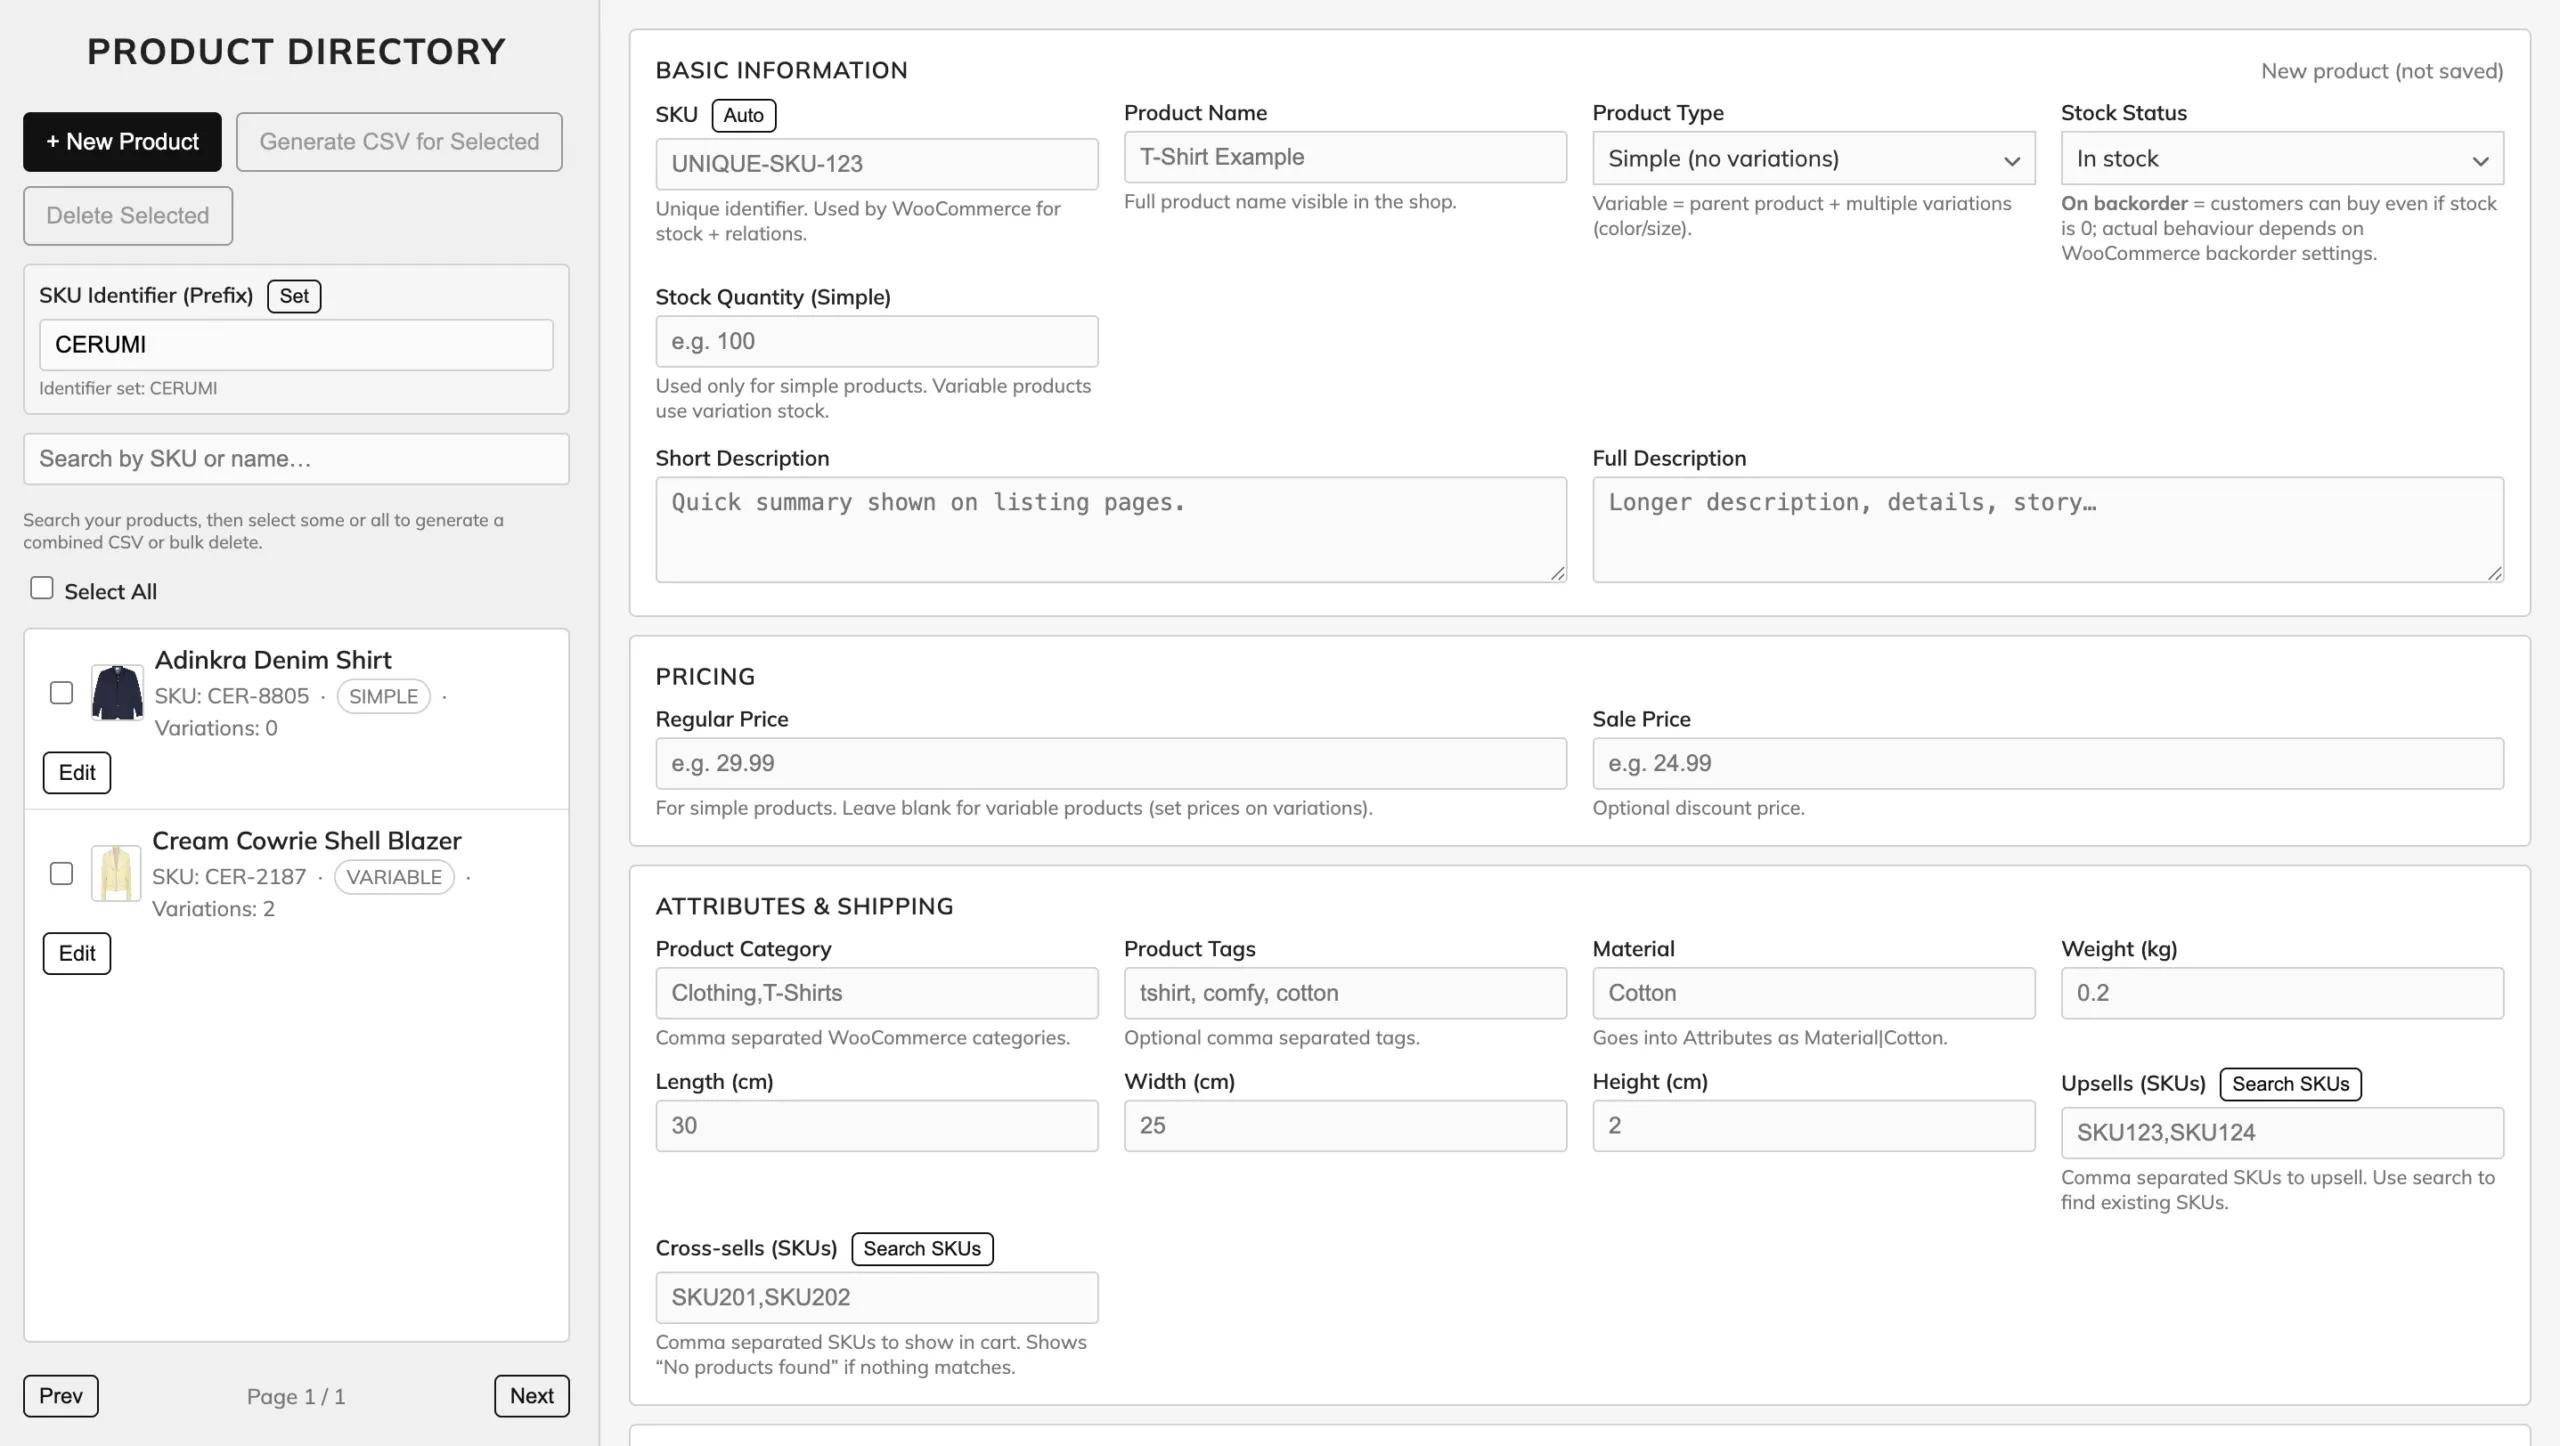Check the Cream Cowrie Shell Blazer checkbox

click(62, 874)
